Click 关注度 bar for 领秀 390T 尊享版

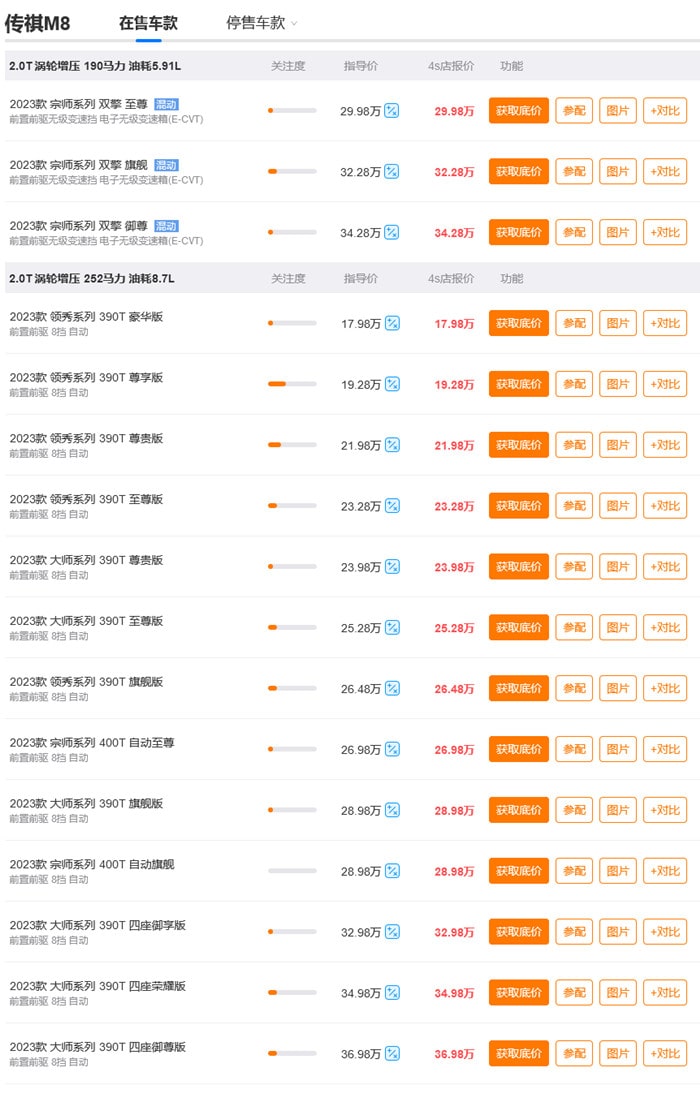click(292, 384)
